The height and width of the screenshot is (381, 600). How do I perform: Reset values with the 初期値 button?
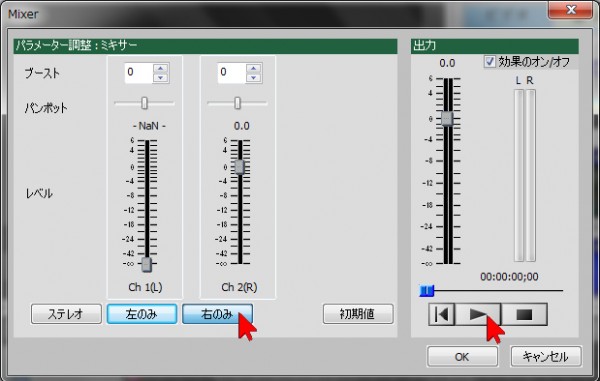(358, 314)
